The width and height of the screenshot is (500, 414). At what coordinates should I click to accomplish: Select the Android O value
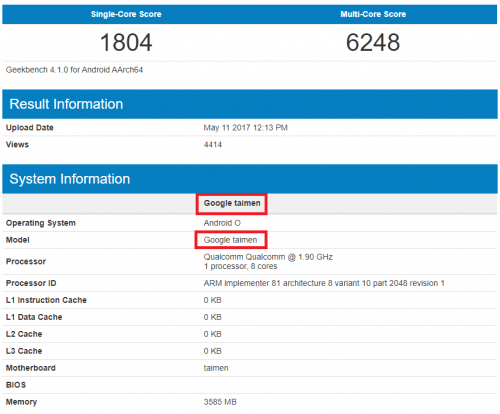pyautogui.click(x=222, y=223)
